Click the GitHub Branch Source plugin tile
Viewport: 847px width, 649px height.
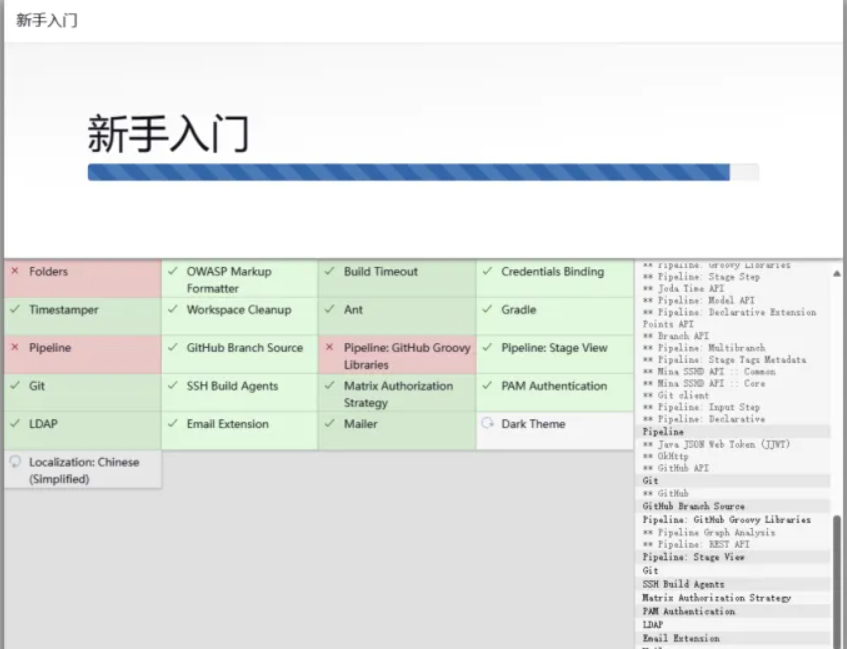coord(240,354)
